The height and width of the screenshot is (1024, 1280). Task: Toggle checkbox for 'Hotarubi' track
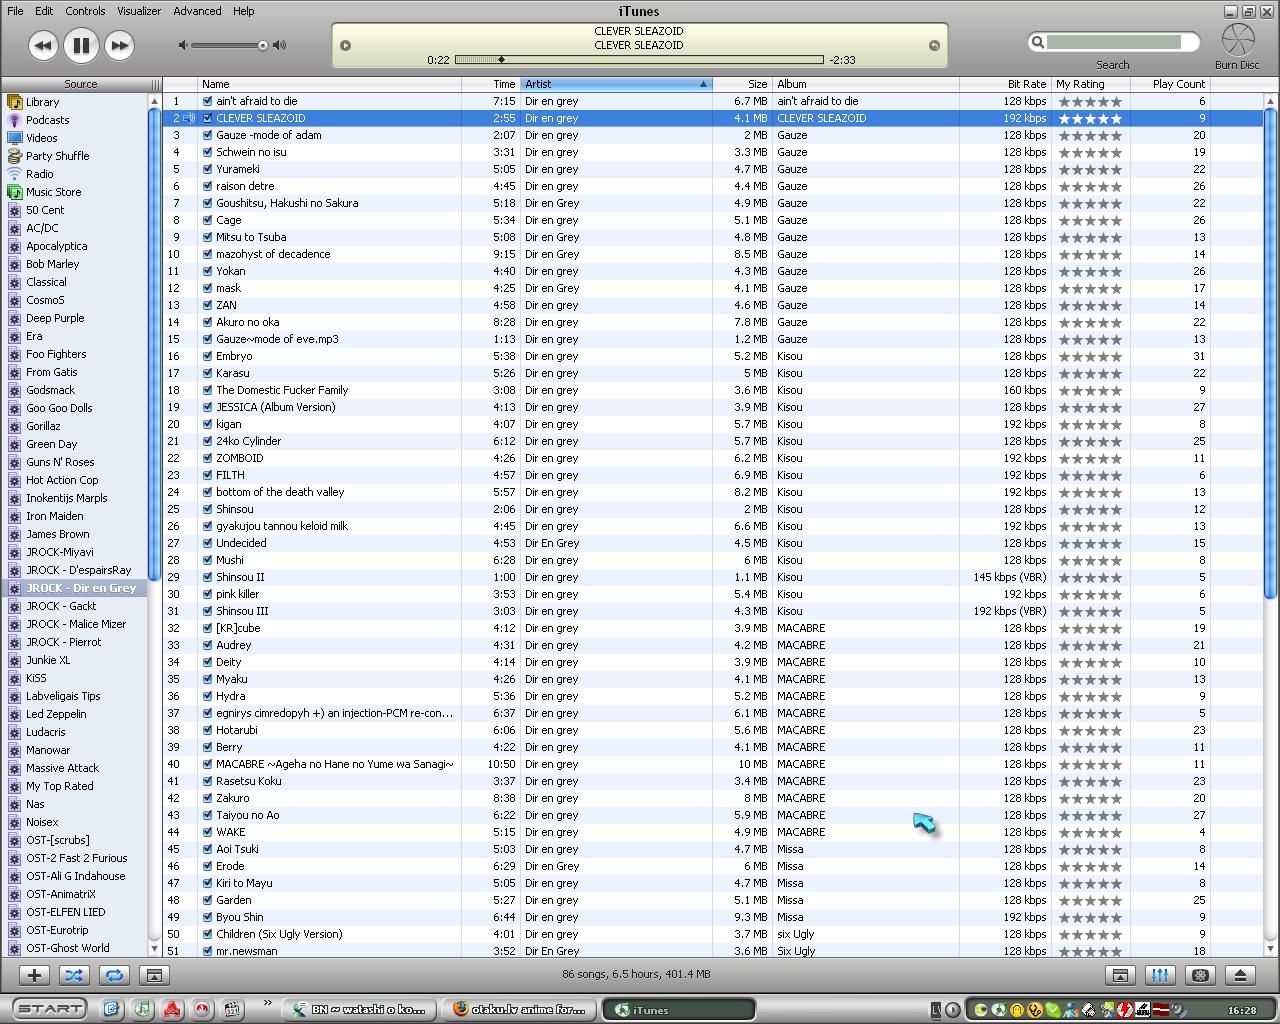(x=207, y=730)
